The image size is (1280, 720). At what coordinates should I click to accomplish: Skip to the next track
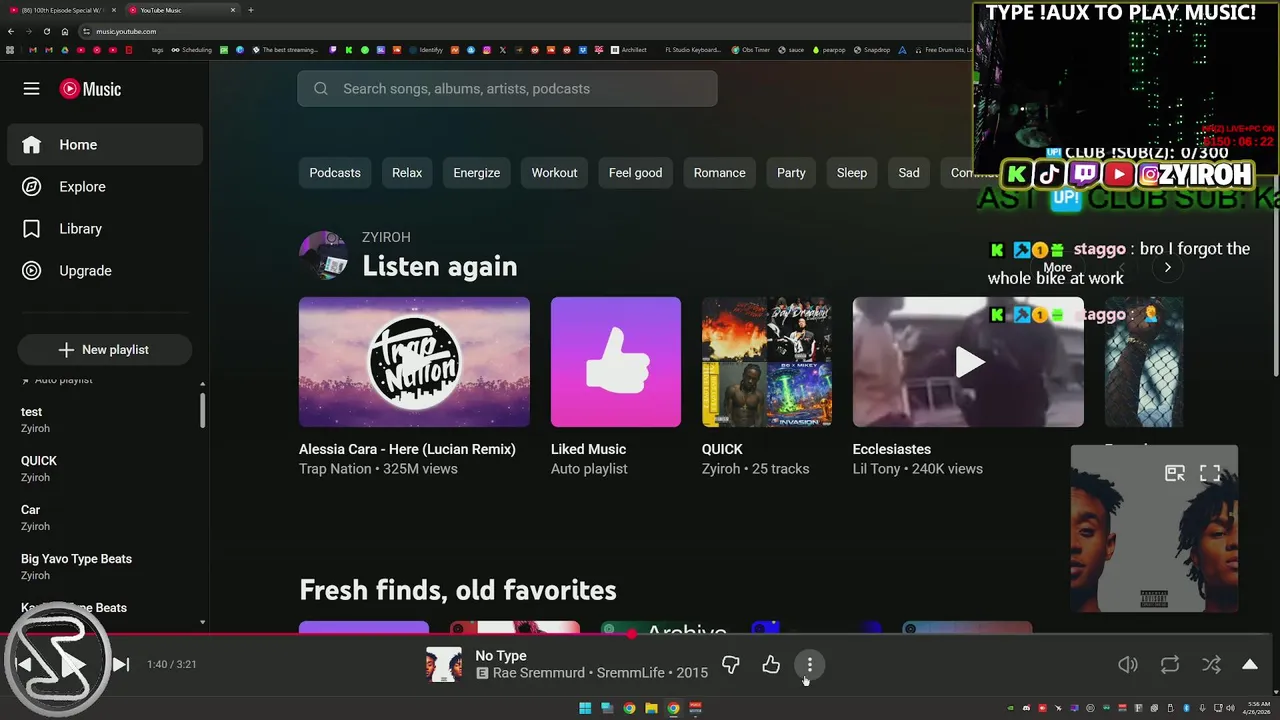(x=120, y=664)
